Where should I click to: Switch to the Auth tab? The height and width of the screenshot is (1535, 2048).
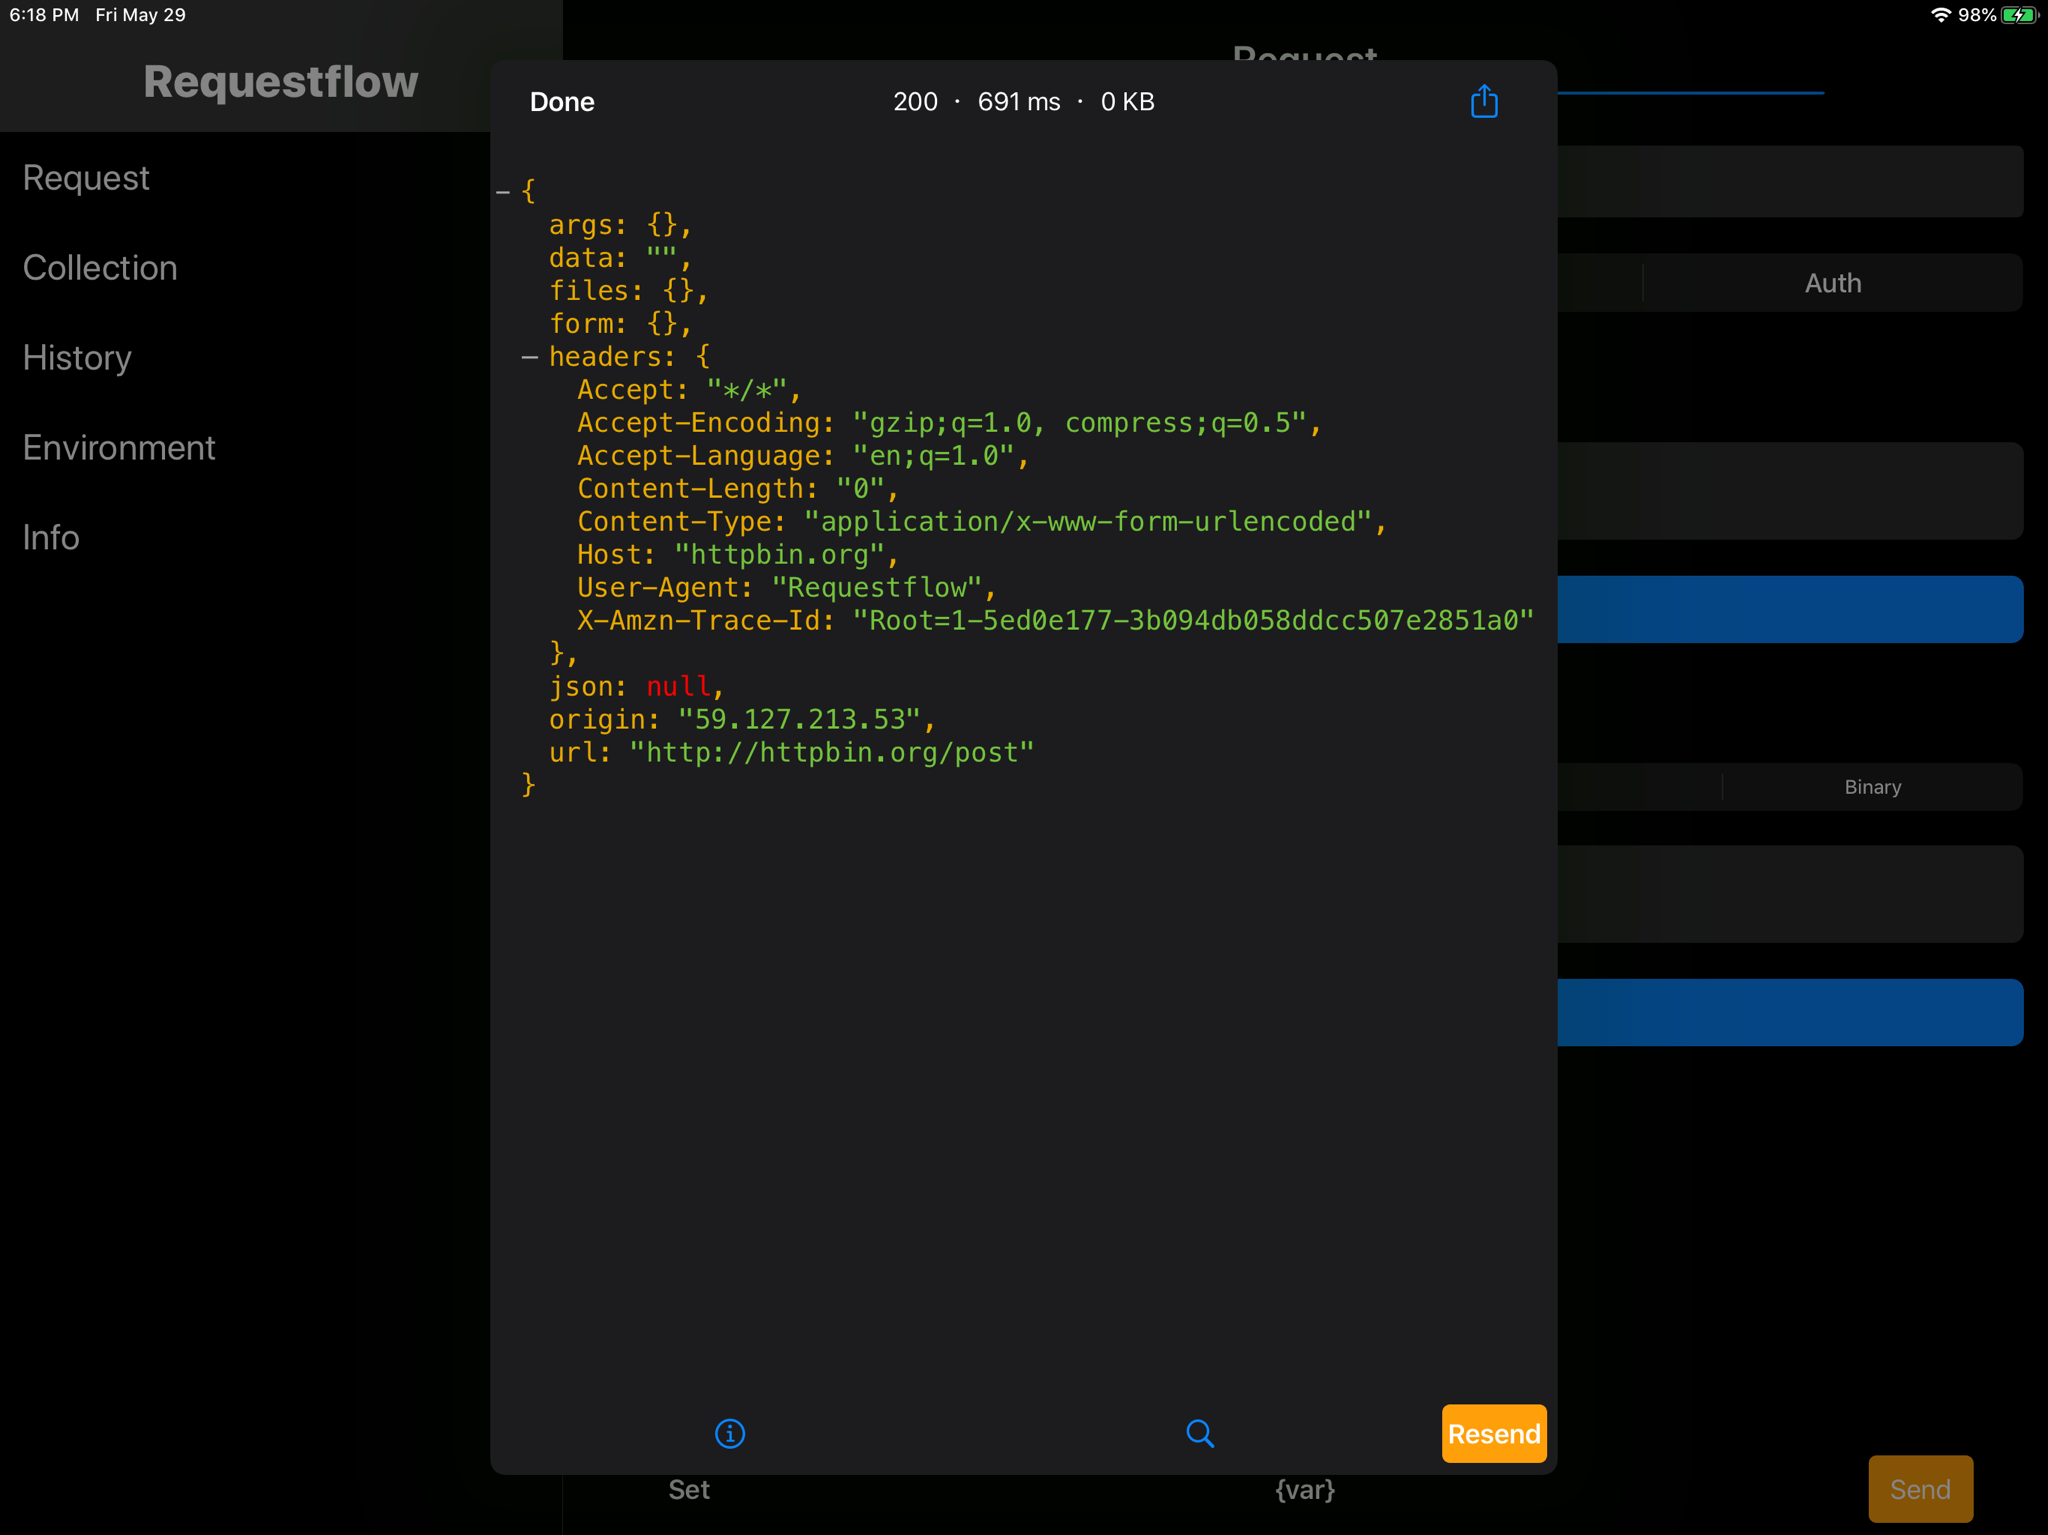click(x=1832, y=283)
